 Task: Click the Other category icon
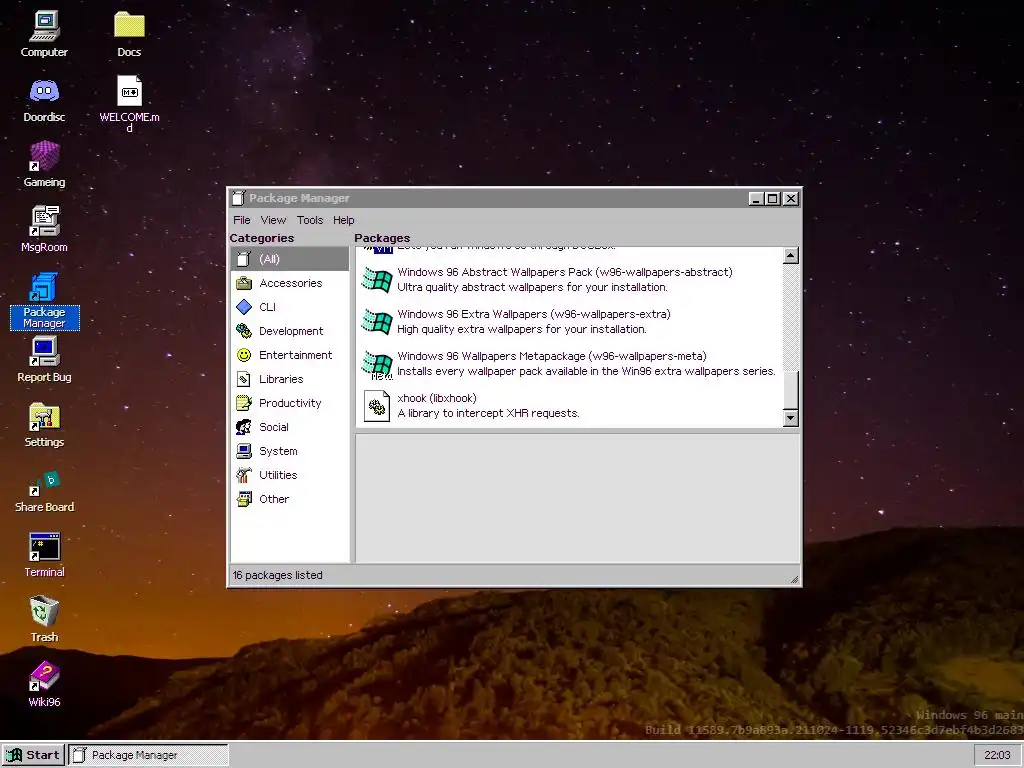point(244,499)
